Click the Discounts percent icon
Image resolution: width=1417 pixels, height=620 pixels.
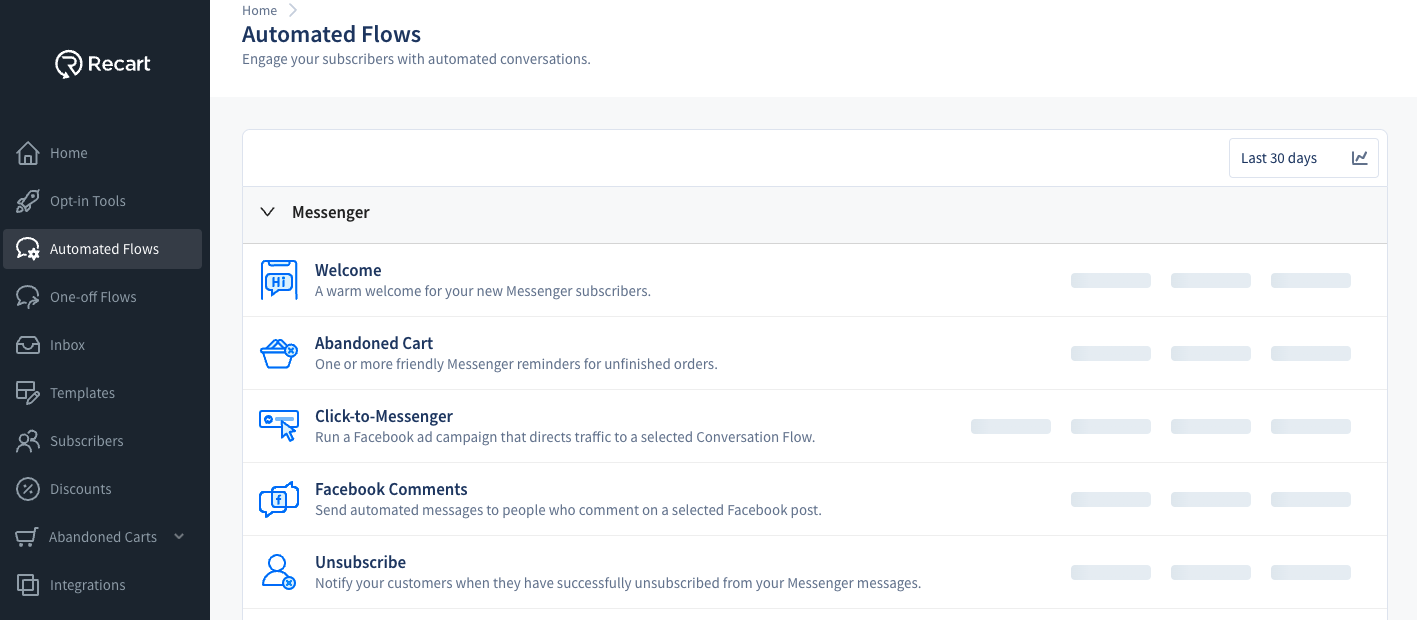[28, 489]
